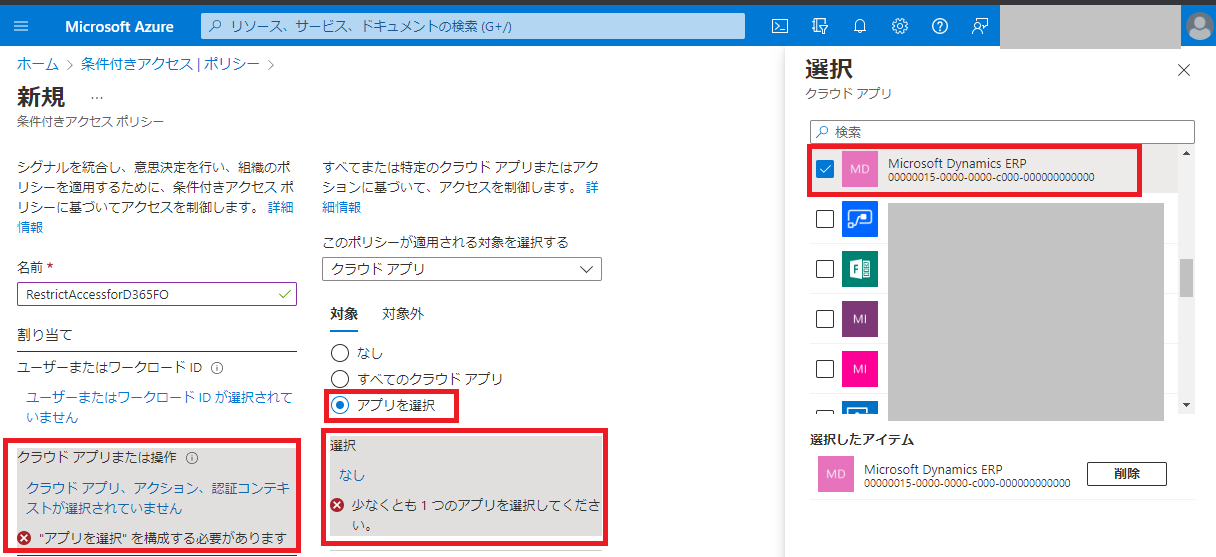Click the 削除 button for Microsoft Dynamics ERP
Screen dimensions: 1216x557
tap(1127, 474)
